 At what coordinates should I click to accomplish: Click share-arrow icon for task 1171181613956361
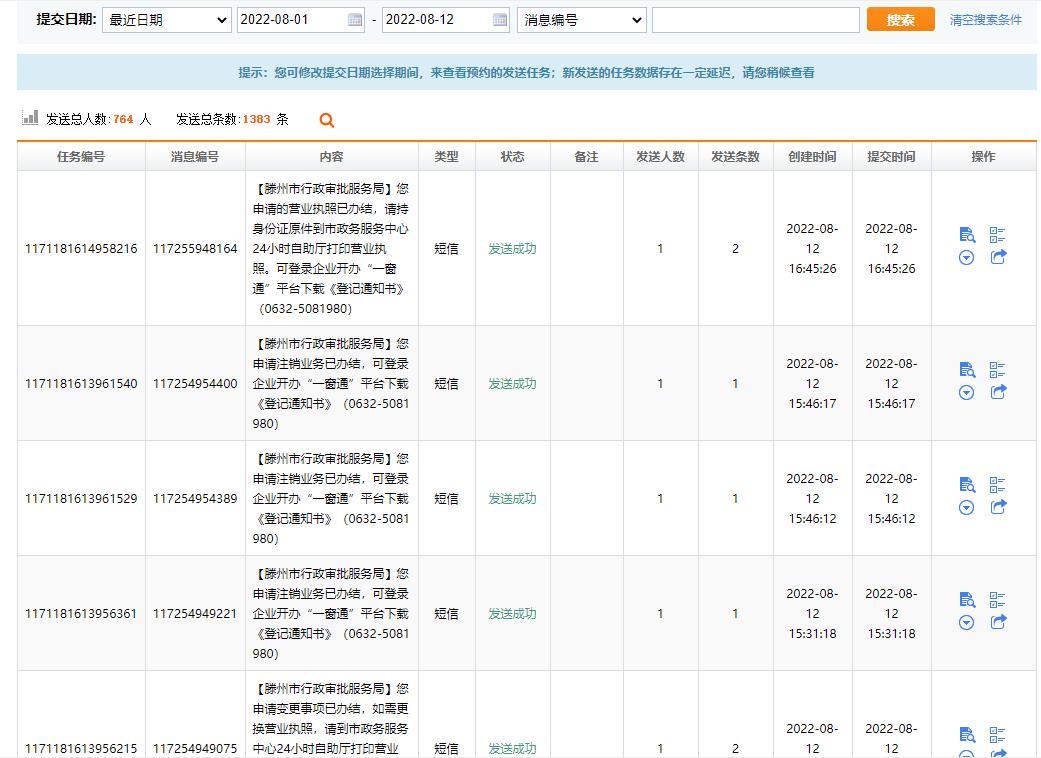pyautogui.click(x=999, y=622)
